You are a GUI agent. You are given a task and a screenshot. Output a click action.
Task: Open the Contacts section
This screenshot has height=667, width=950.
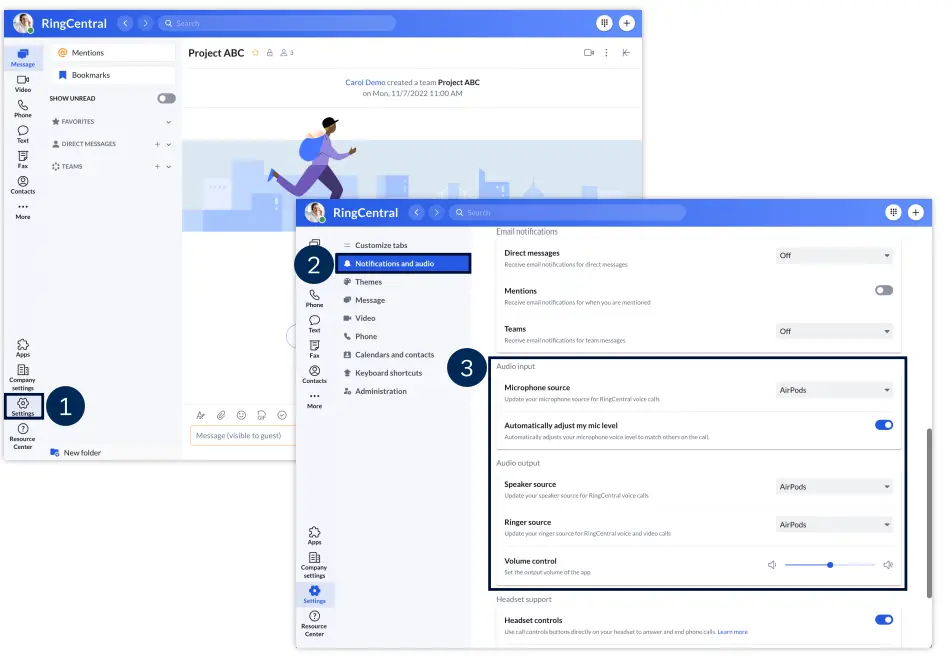pos(22,185)
